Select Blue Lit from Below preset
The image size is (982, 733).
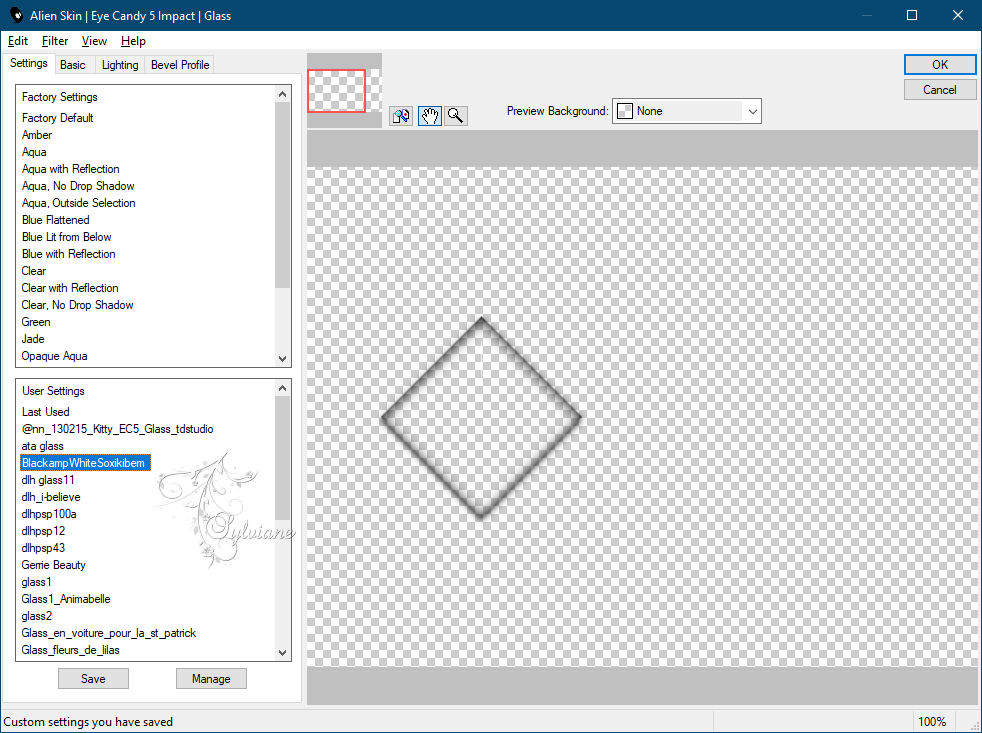[66, 236]
